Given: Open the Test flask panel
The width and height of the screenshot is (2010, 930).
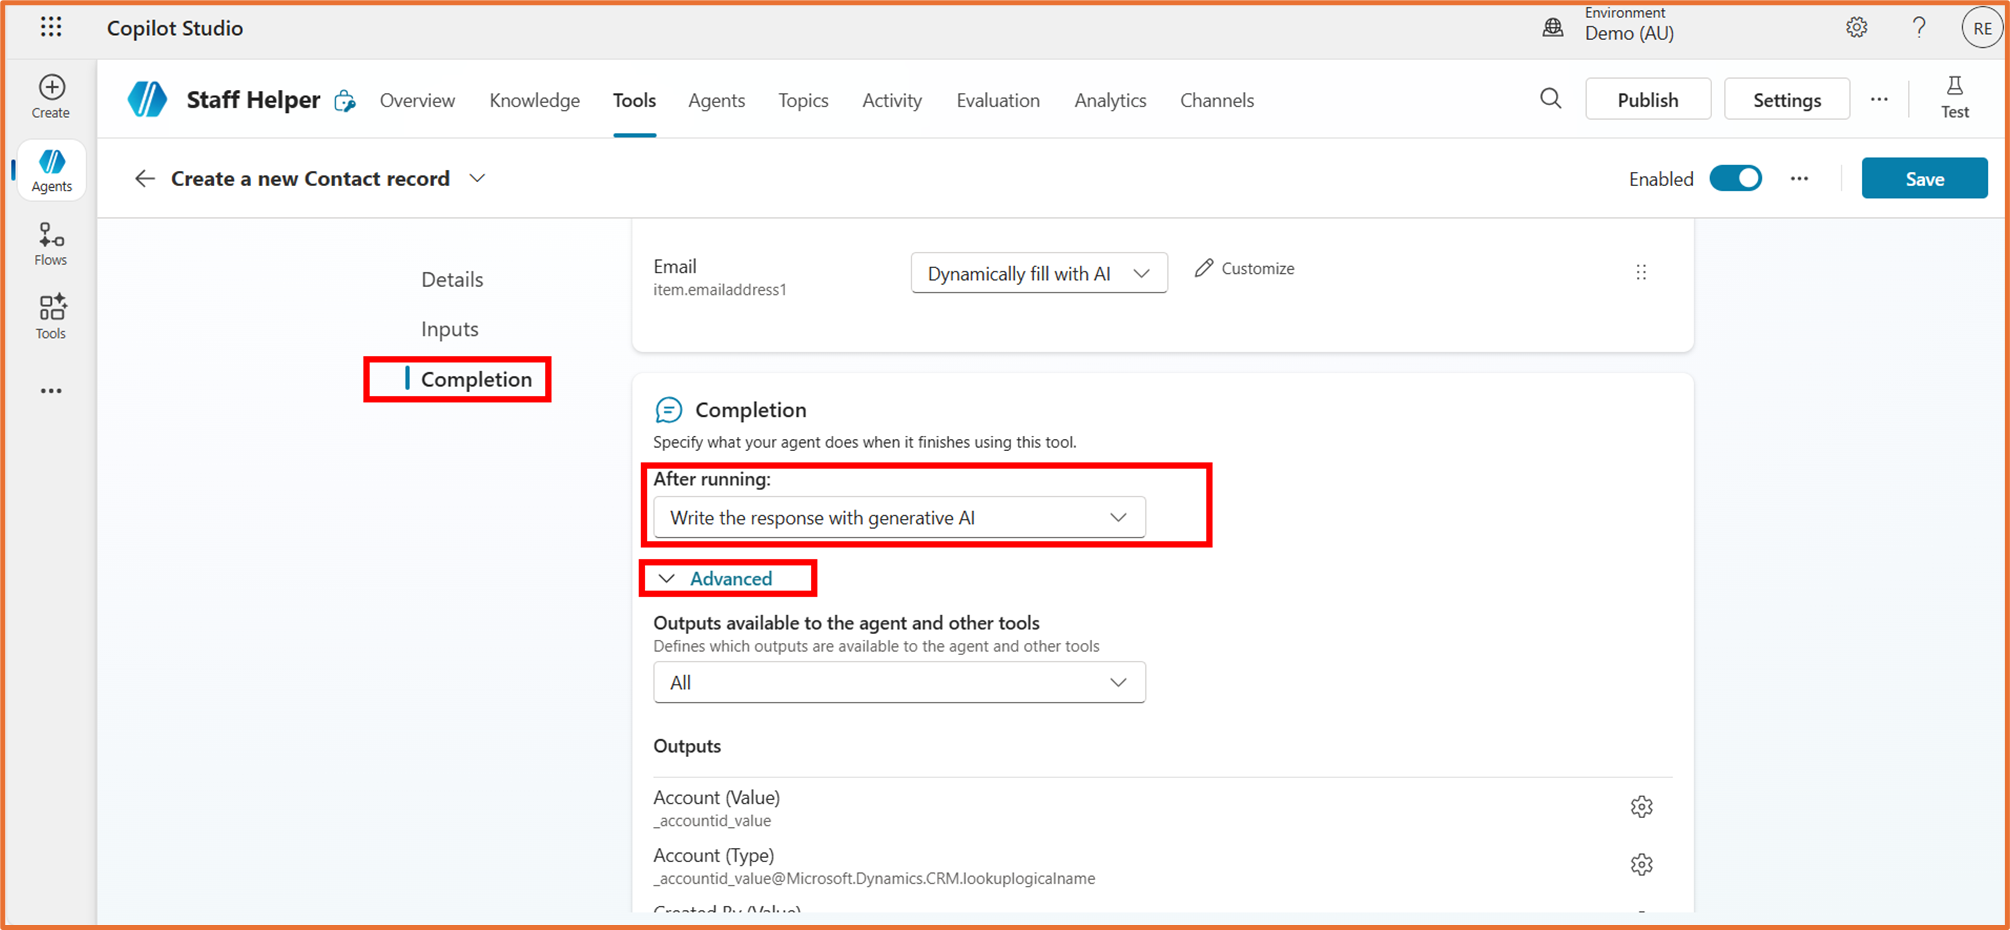Looking at the screenshot, I should point(1954,98).
